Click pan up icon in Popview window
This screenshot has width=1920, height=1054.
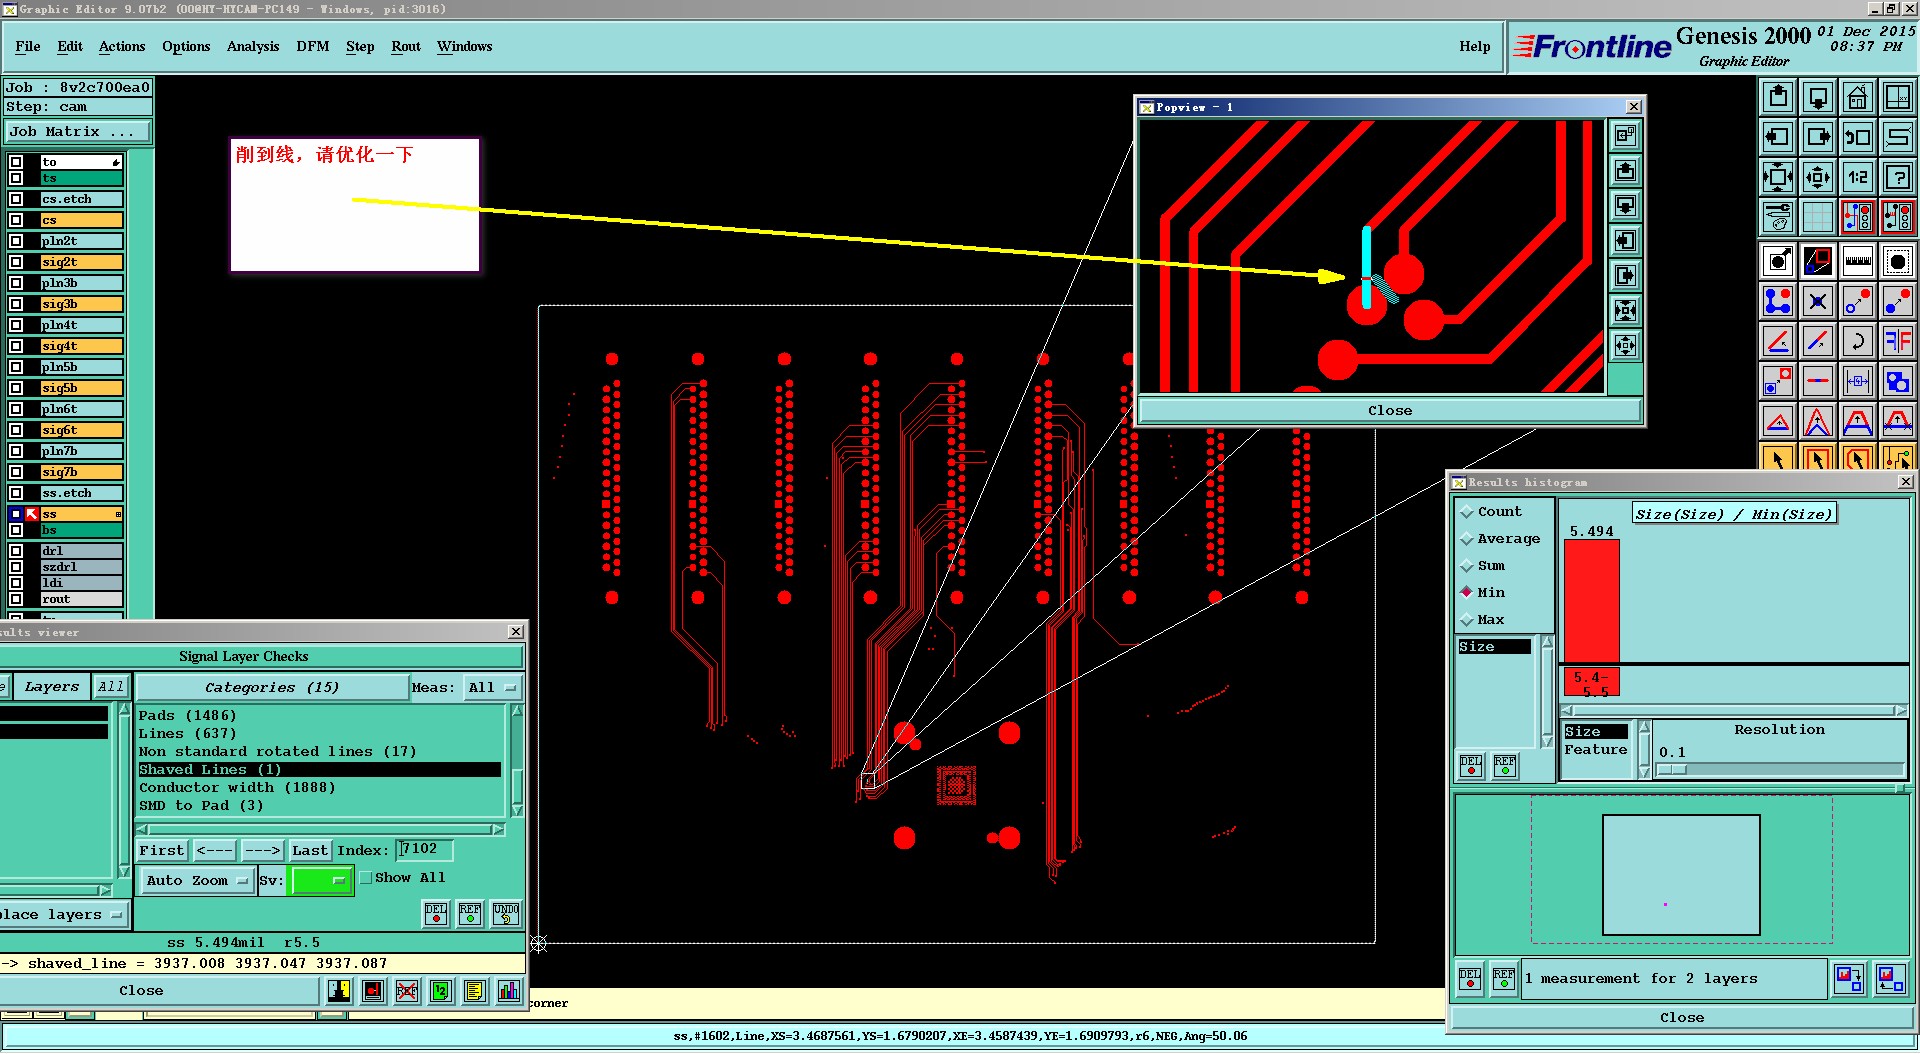pyautogui.click(x=1625, y=171)
